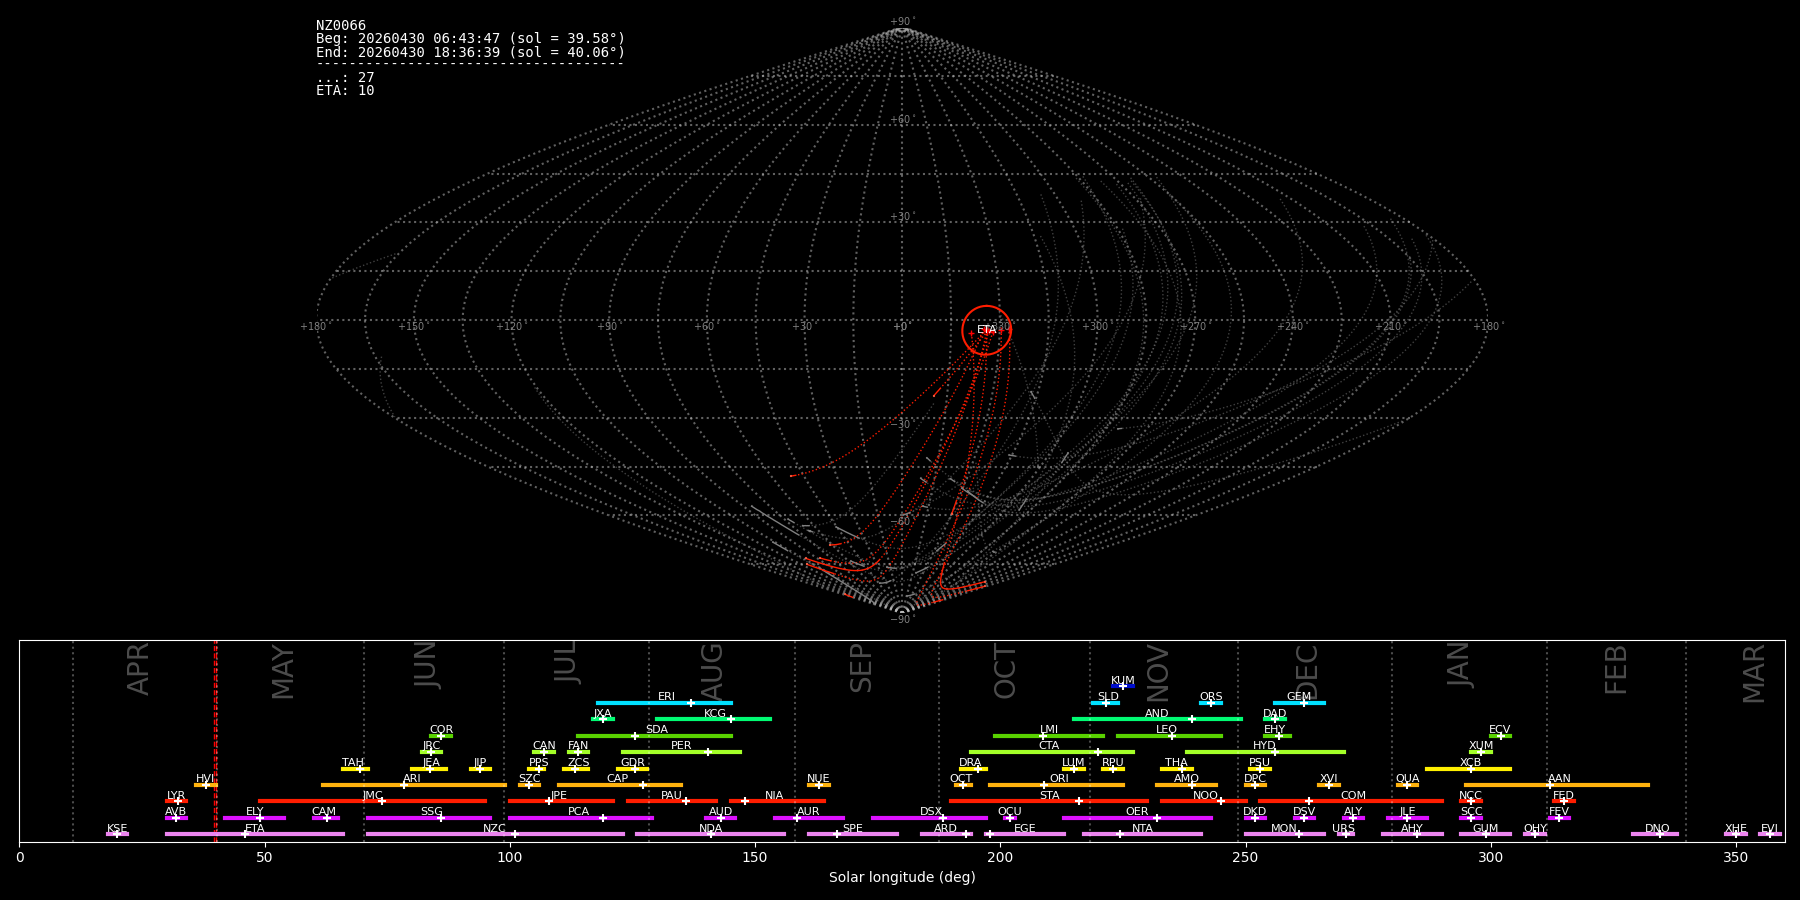Select the PER shower bar
1800x900 pixels.
[x=681, y=752]
